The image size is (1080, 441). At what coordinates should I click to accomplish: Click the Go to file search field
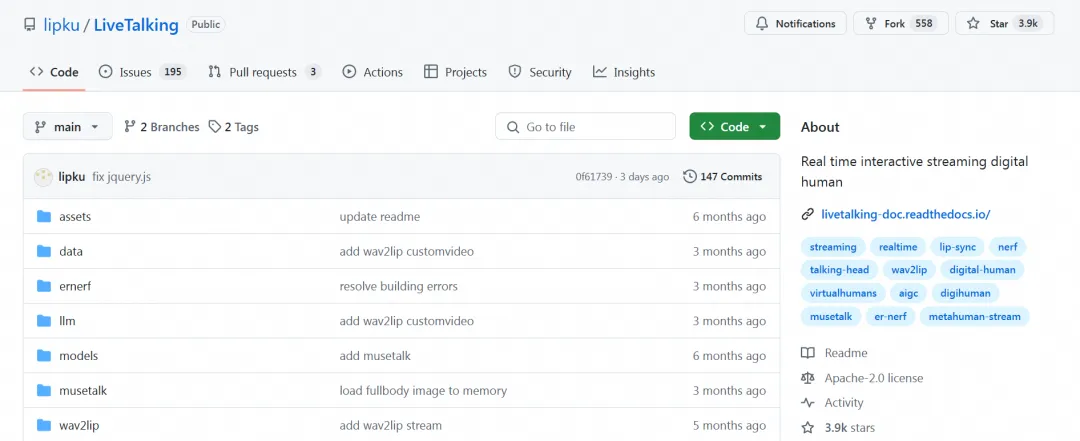pyautogui.click(x=585, y=127)
